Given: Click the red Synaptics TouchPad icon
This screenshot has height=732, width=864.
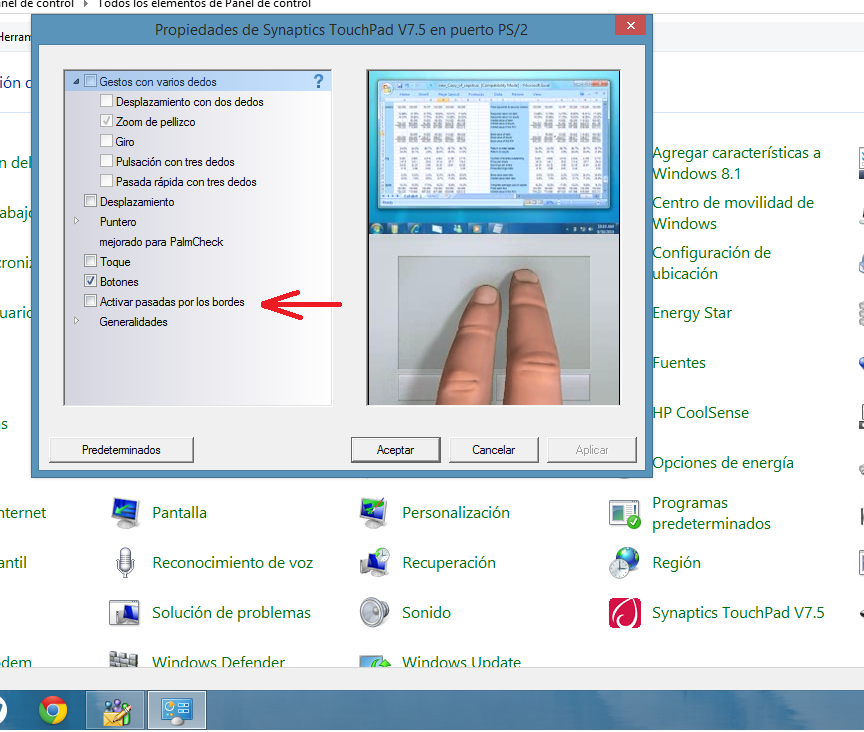Looking at the screenshot, I should click(x=625, y=612).
